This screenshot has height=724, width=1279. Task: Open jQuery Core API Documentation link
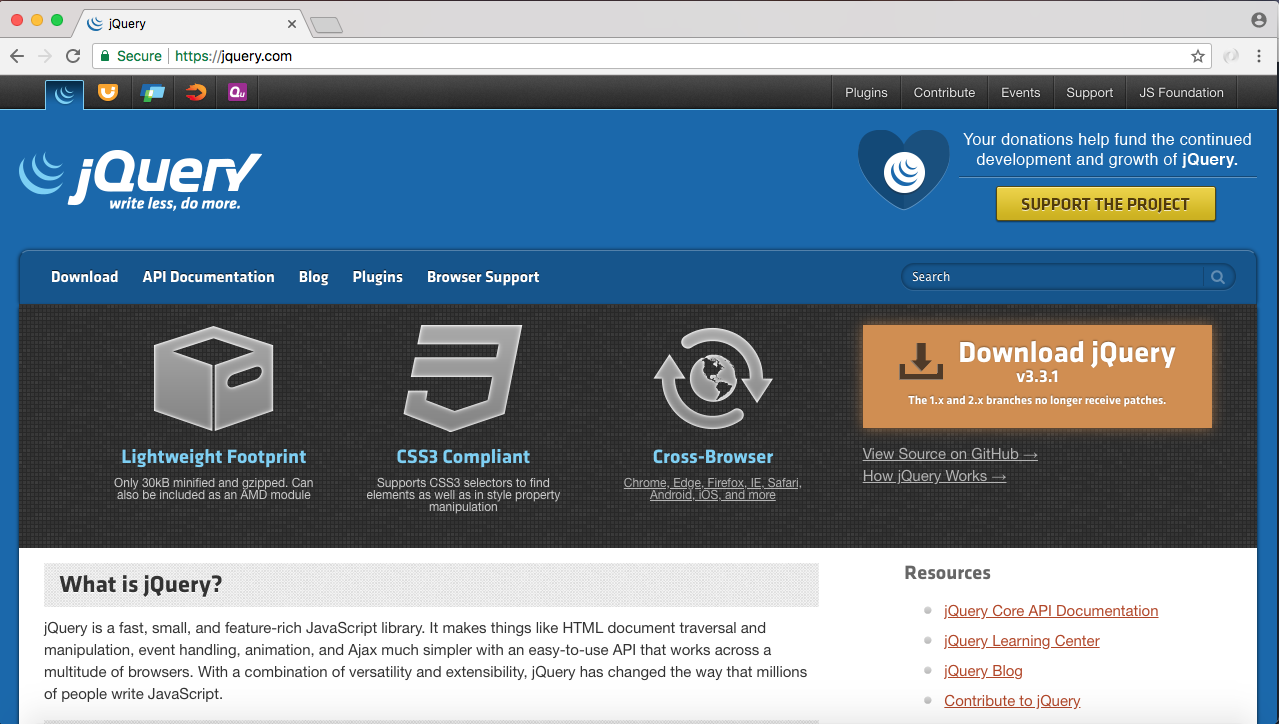pos(1051,611)
